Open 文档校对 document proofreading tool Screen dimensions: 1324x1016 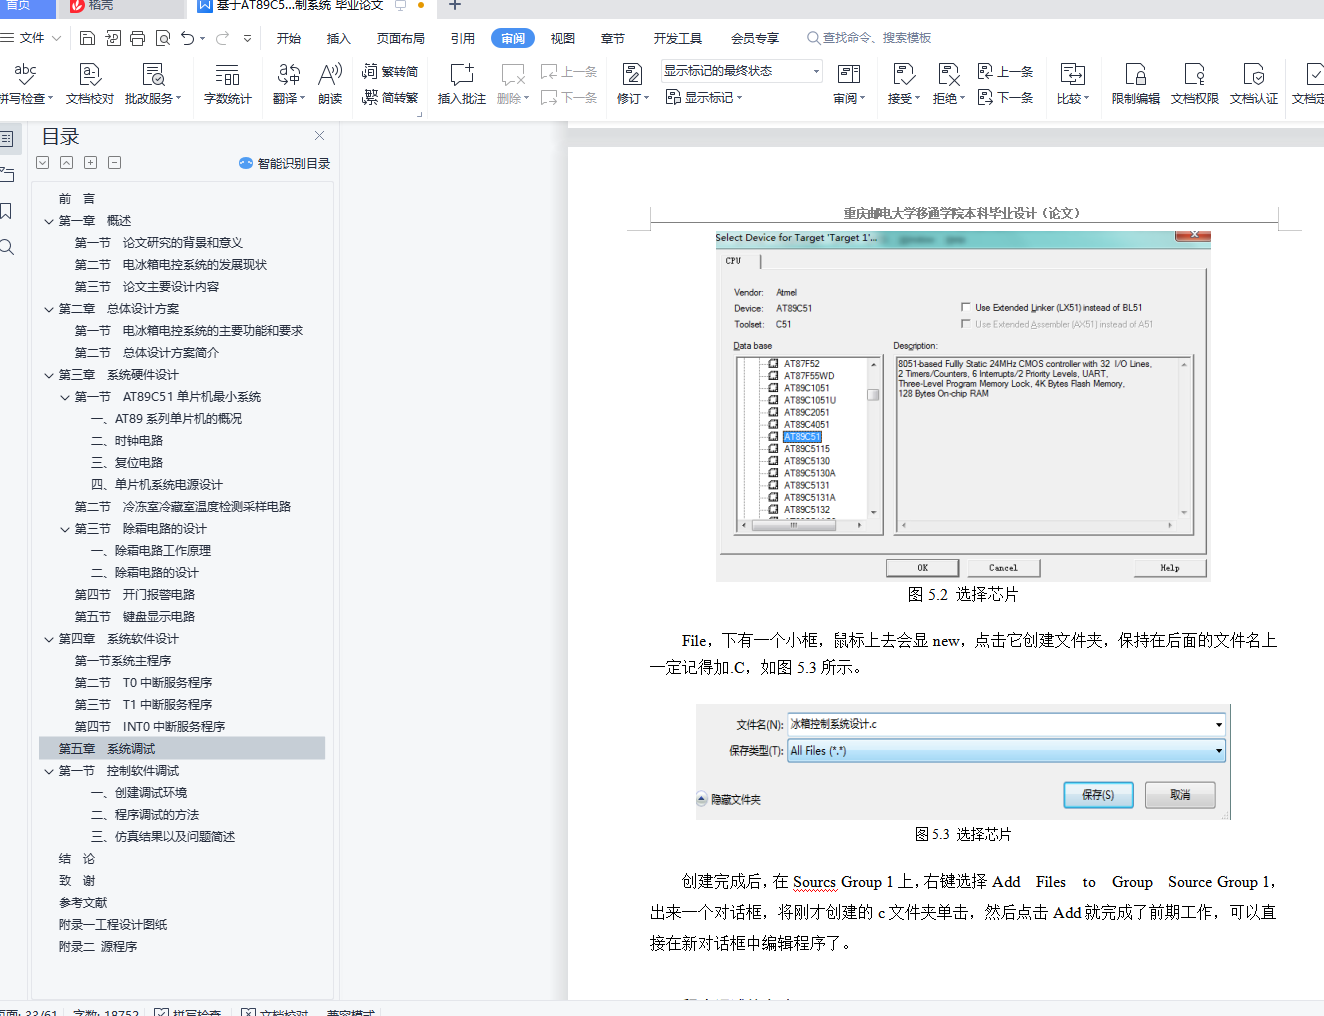[x=90, y=84]
